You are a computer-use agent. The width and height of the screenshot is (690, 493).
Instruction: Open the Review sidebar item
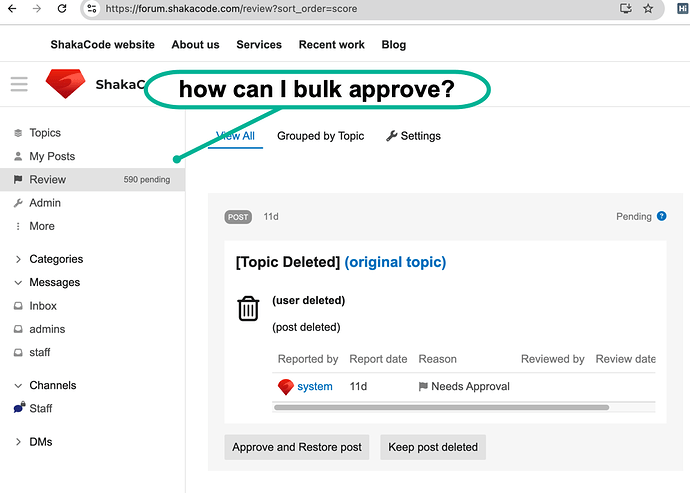click(x=92, y=180)
